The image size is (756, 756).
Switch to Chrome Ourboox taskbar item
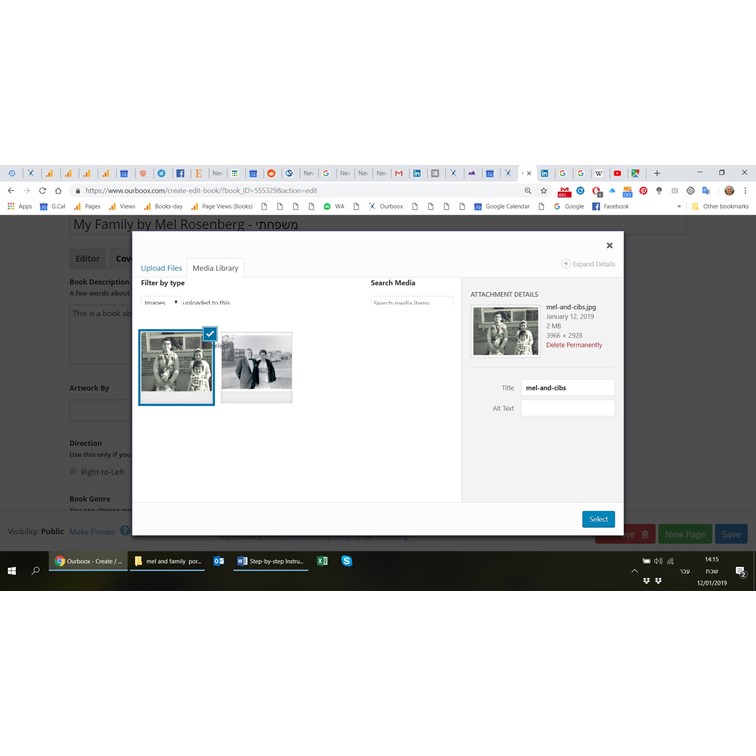click(88, 561)
